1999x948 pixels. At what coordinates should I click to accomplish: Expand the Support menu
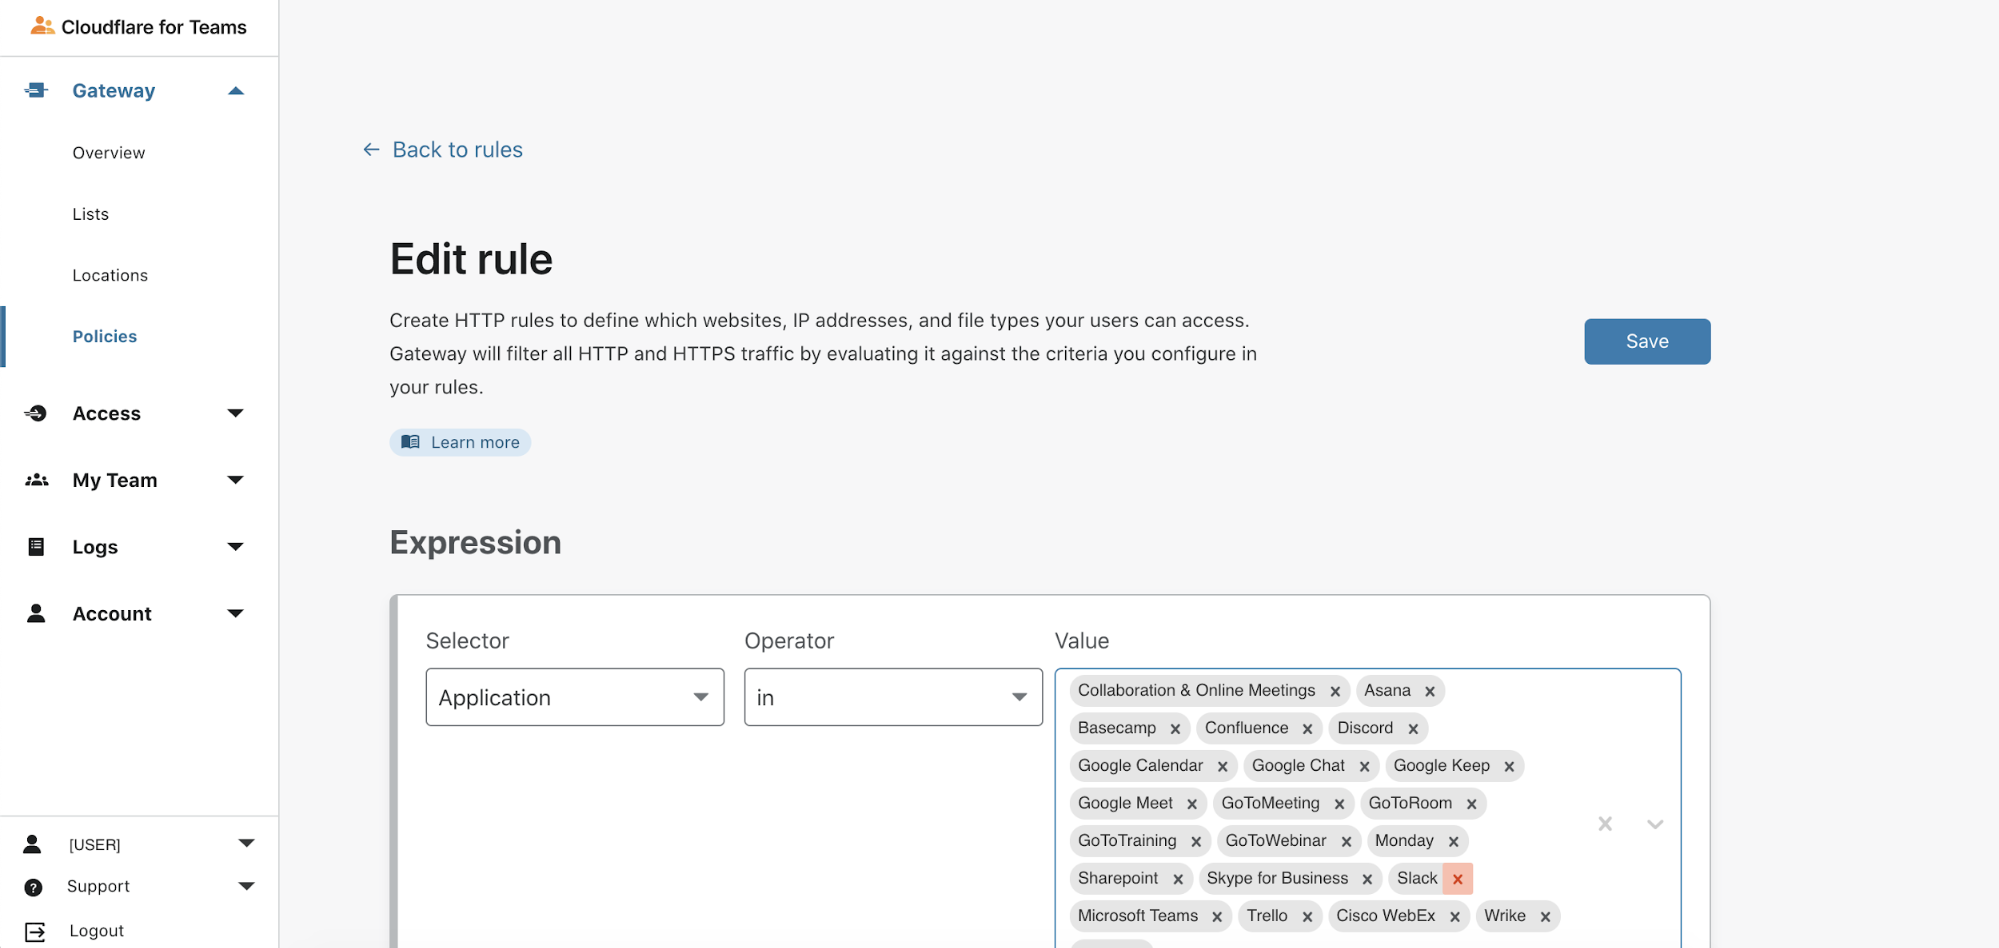click(x=246, y=887)
